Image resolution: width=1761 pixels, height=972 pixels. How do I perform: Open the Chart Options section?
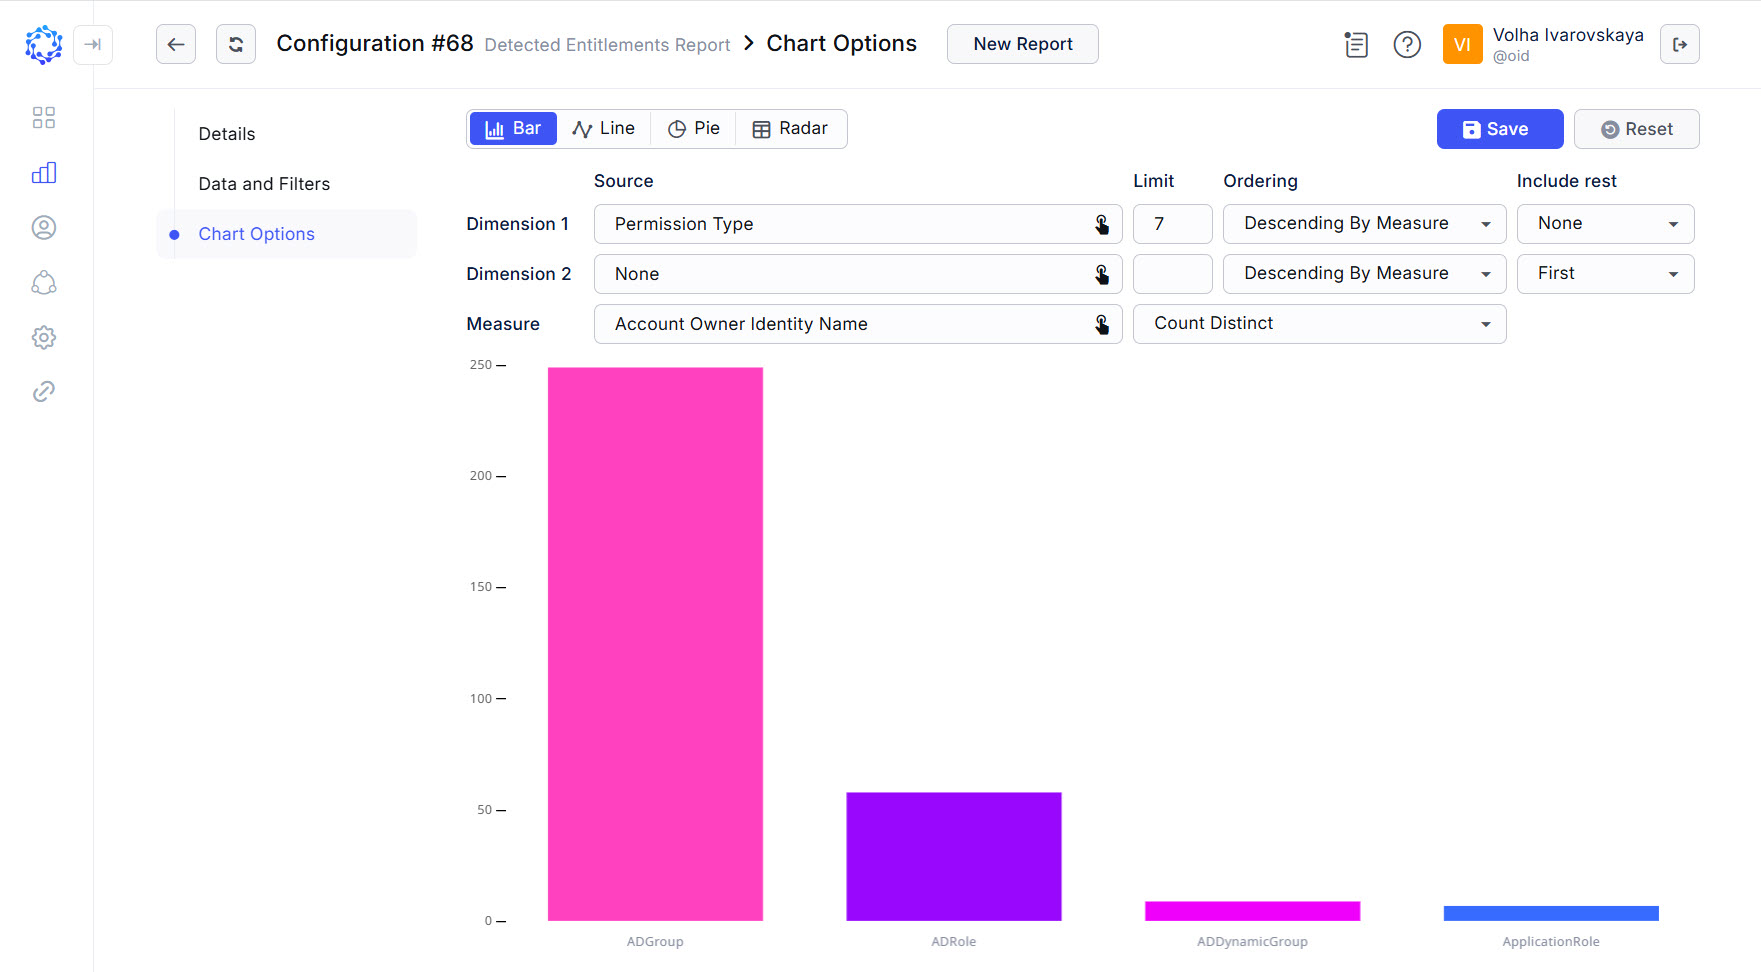point(256,233)
